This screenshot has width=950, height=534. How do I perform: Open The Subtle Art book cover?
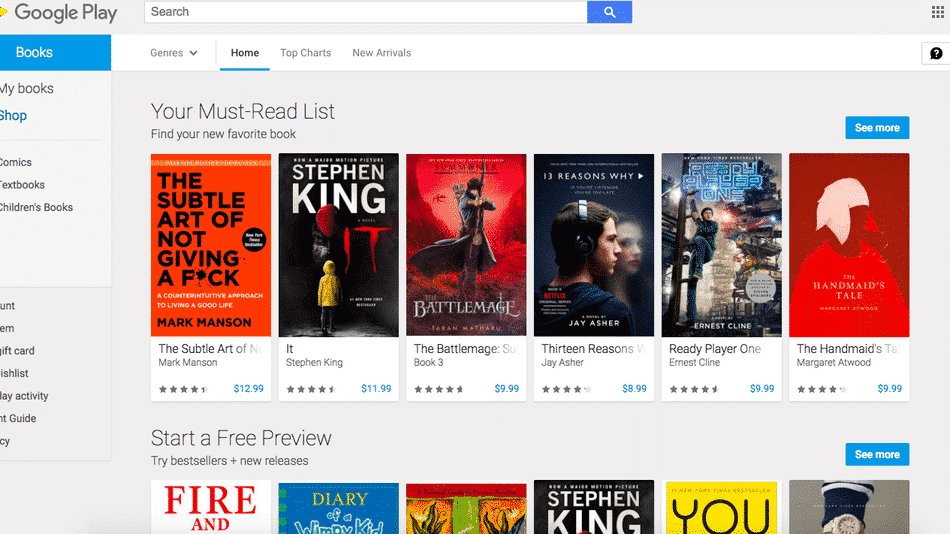coord(211,245)
